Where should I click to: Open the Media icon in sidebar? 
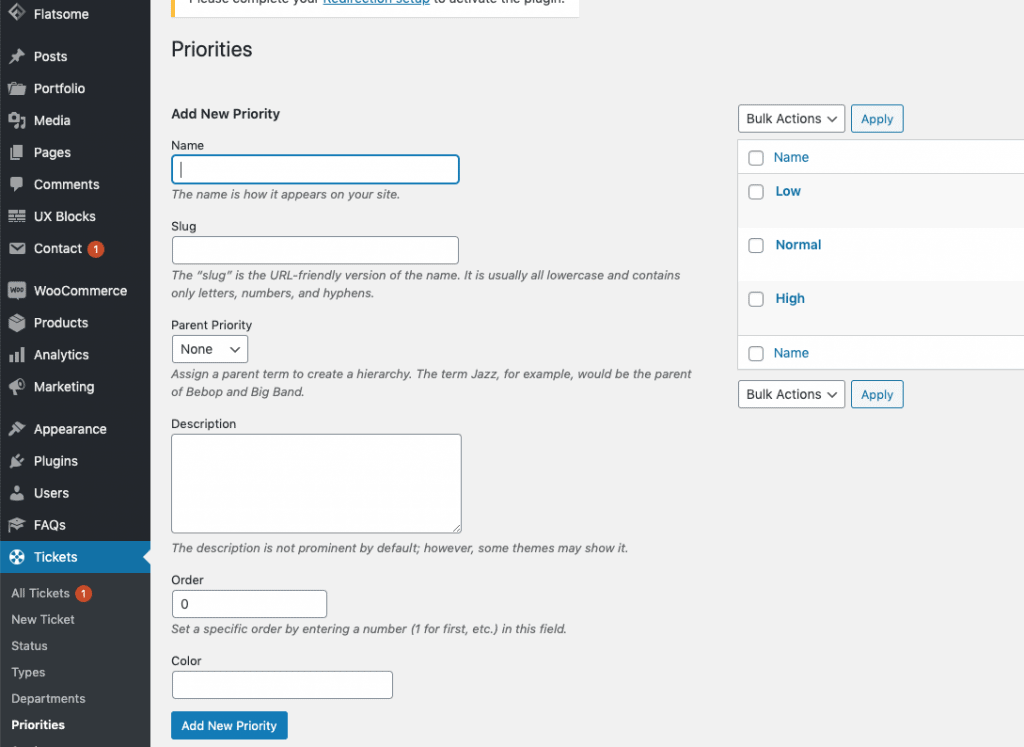[x=17, y=121]
